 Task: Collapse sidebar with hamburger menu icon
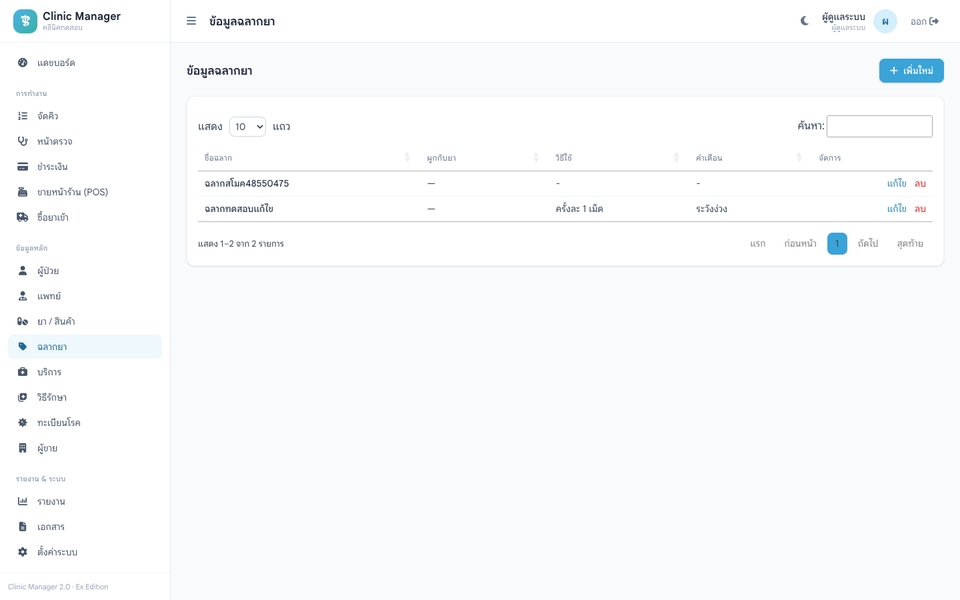coord(191,21)
